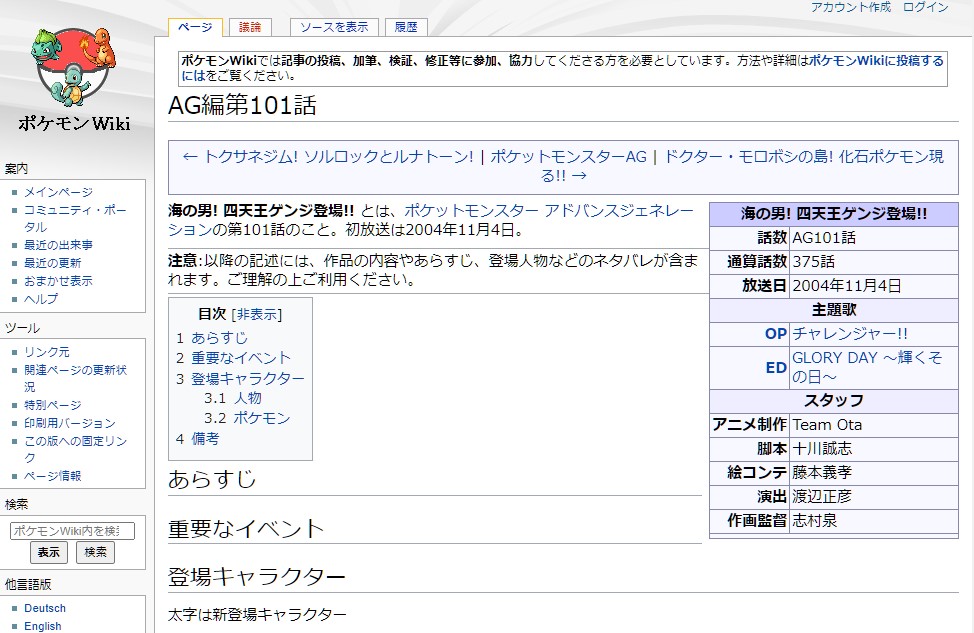Open ED link in infobox

[776, 368]
